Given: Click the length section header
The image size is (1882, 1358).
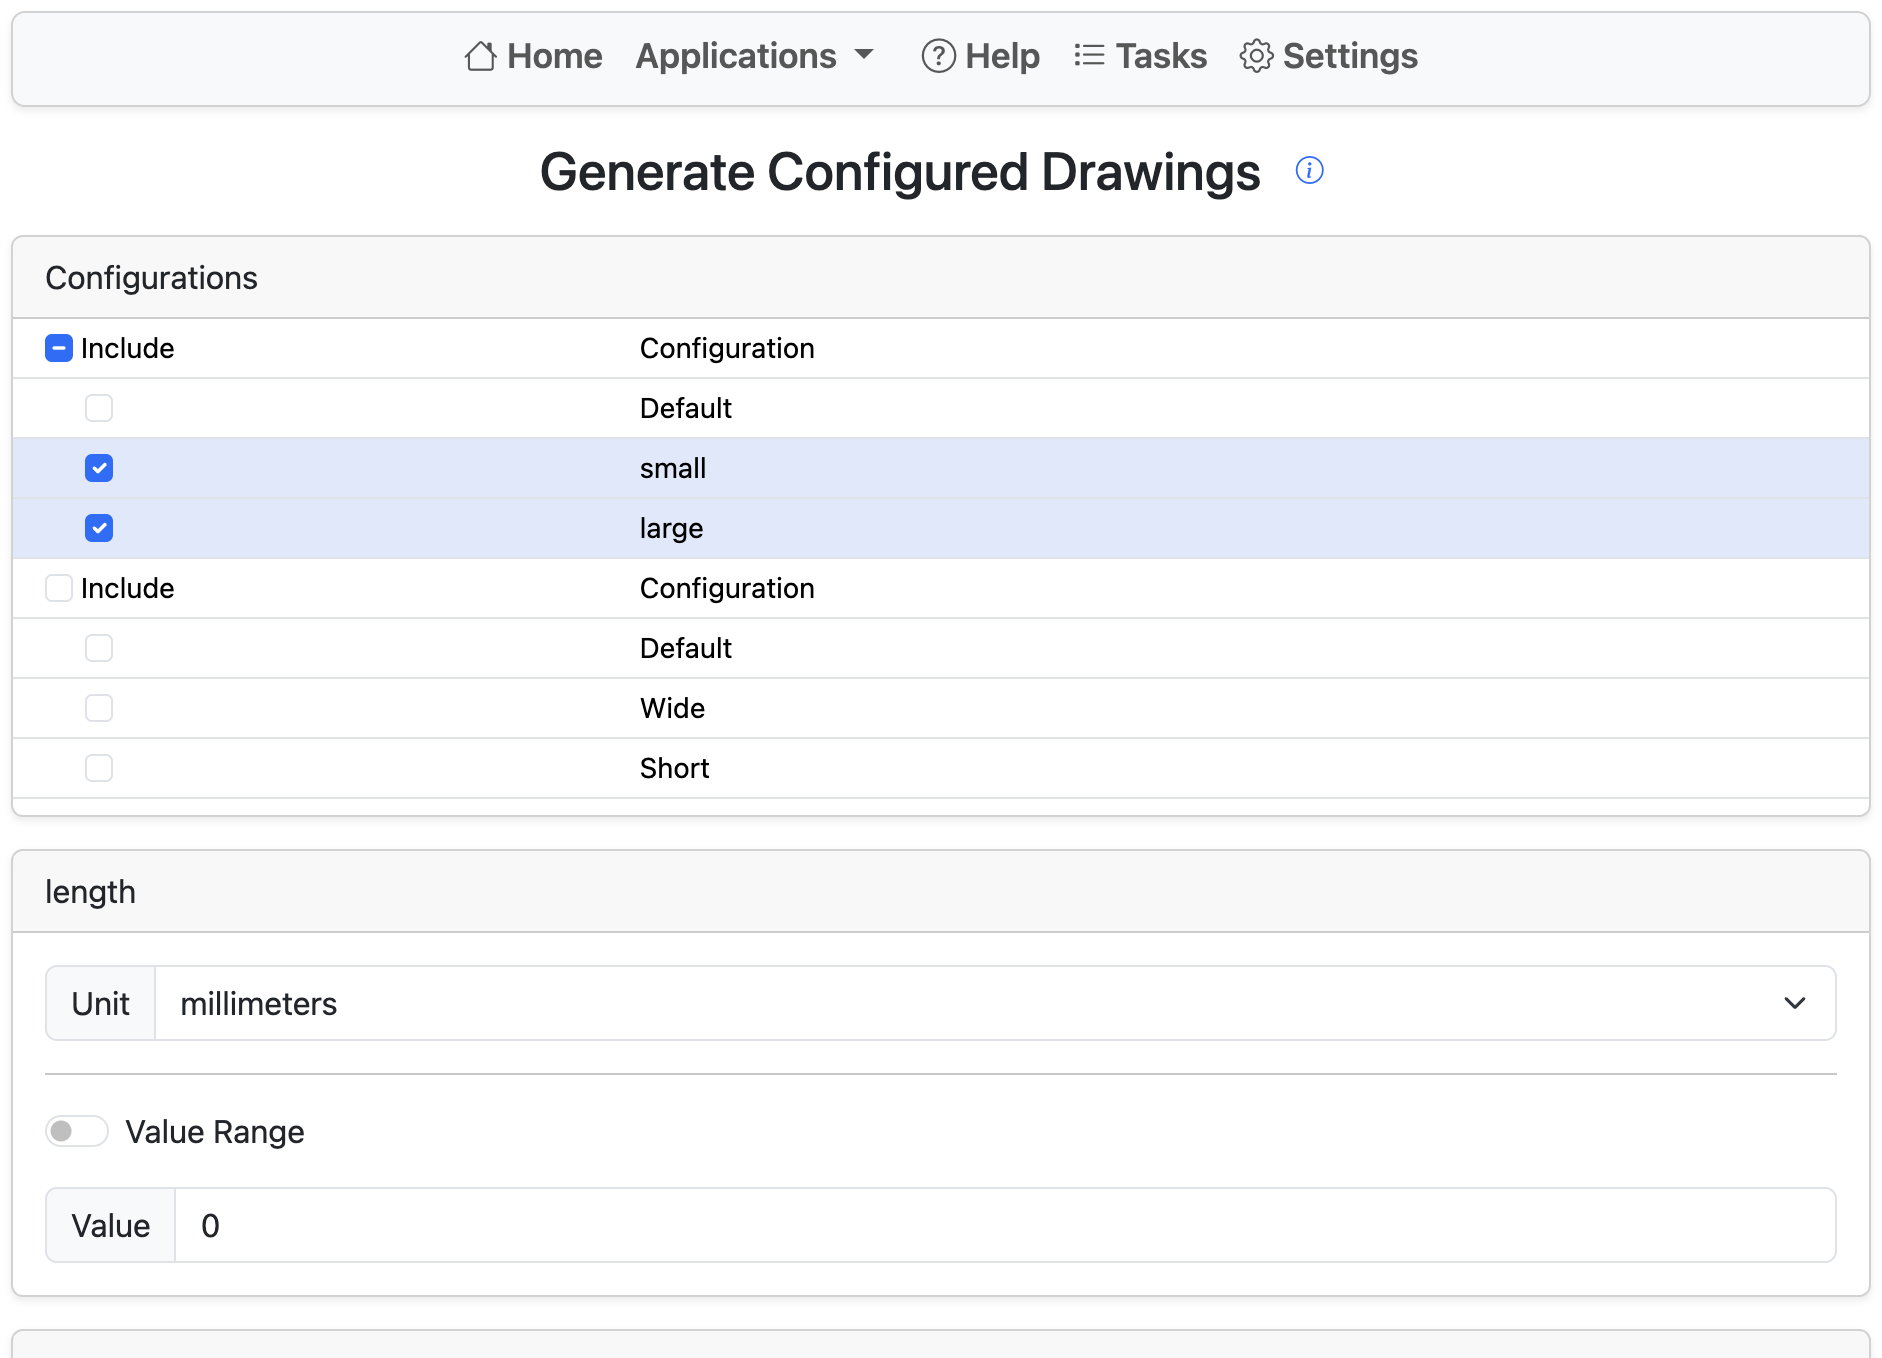Looking at the screenshot, I should 90,891.
